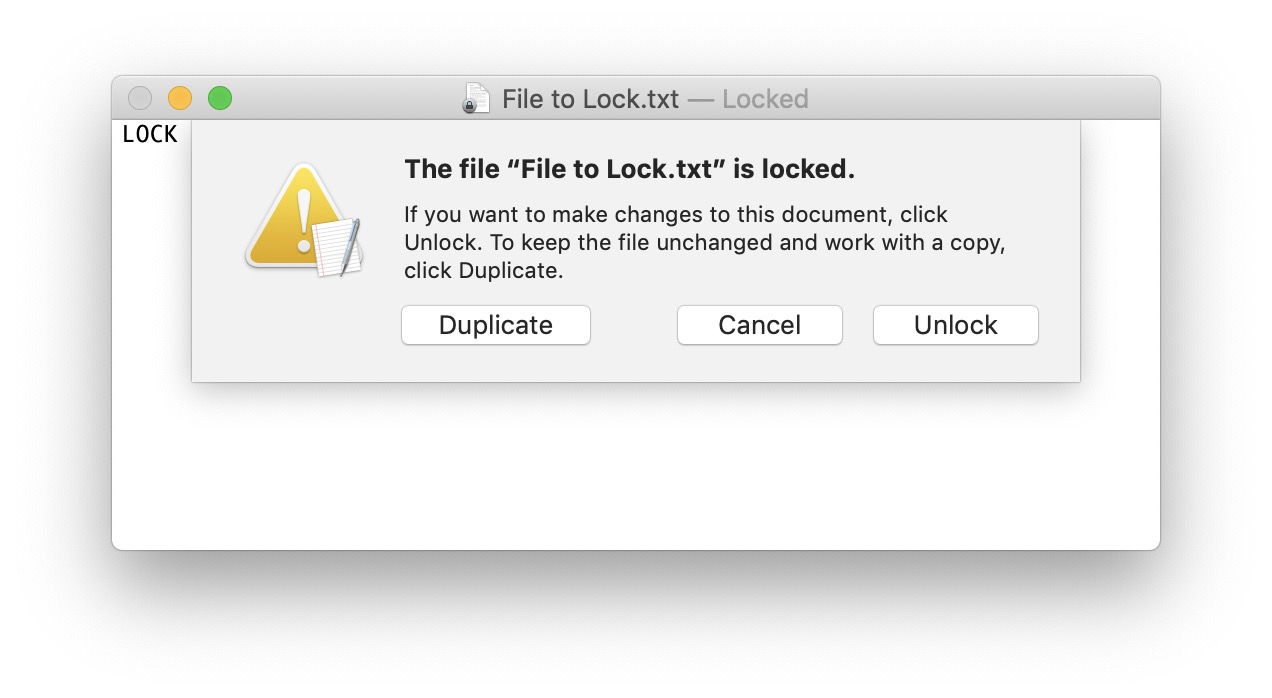Click the TextEdit paper-and-pen badge on warning icon
The image size is (1272, 698).
(x=336, y=246)
